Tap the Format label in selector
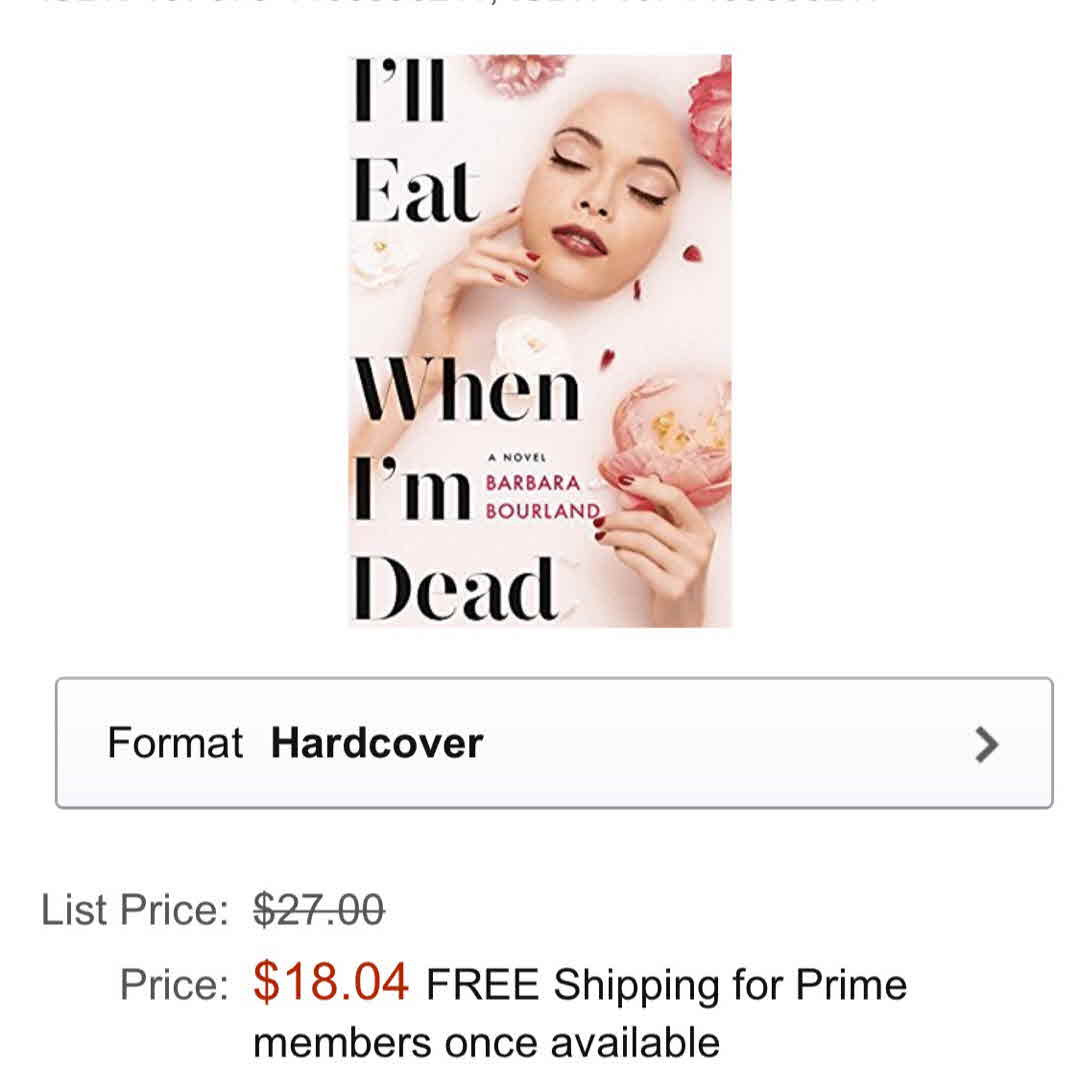Image resolution: width=1080 pixels, height=1080 pixels. tap(175, 743)
